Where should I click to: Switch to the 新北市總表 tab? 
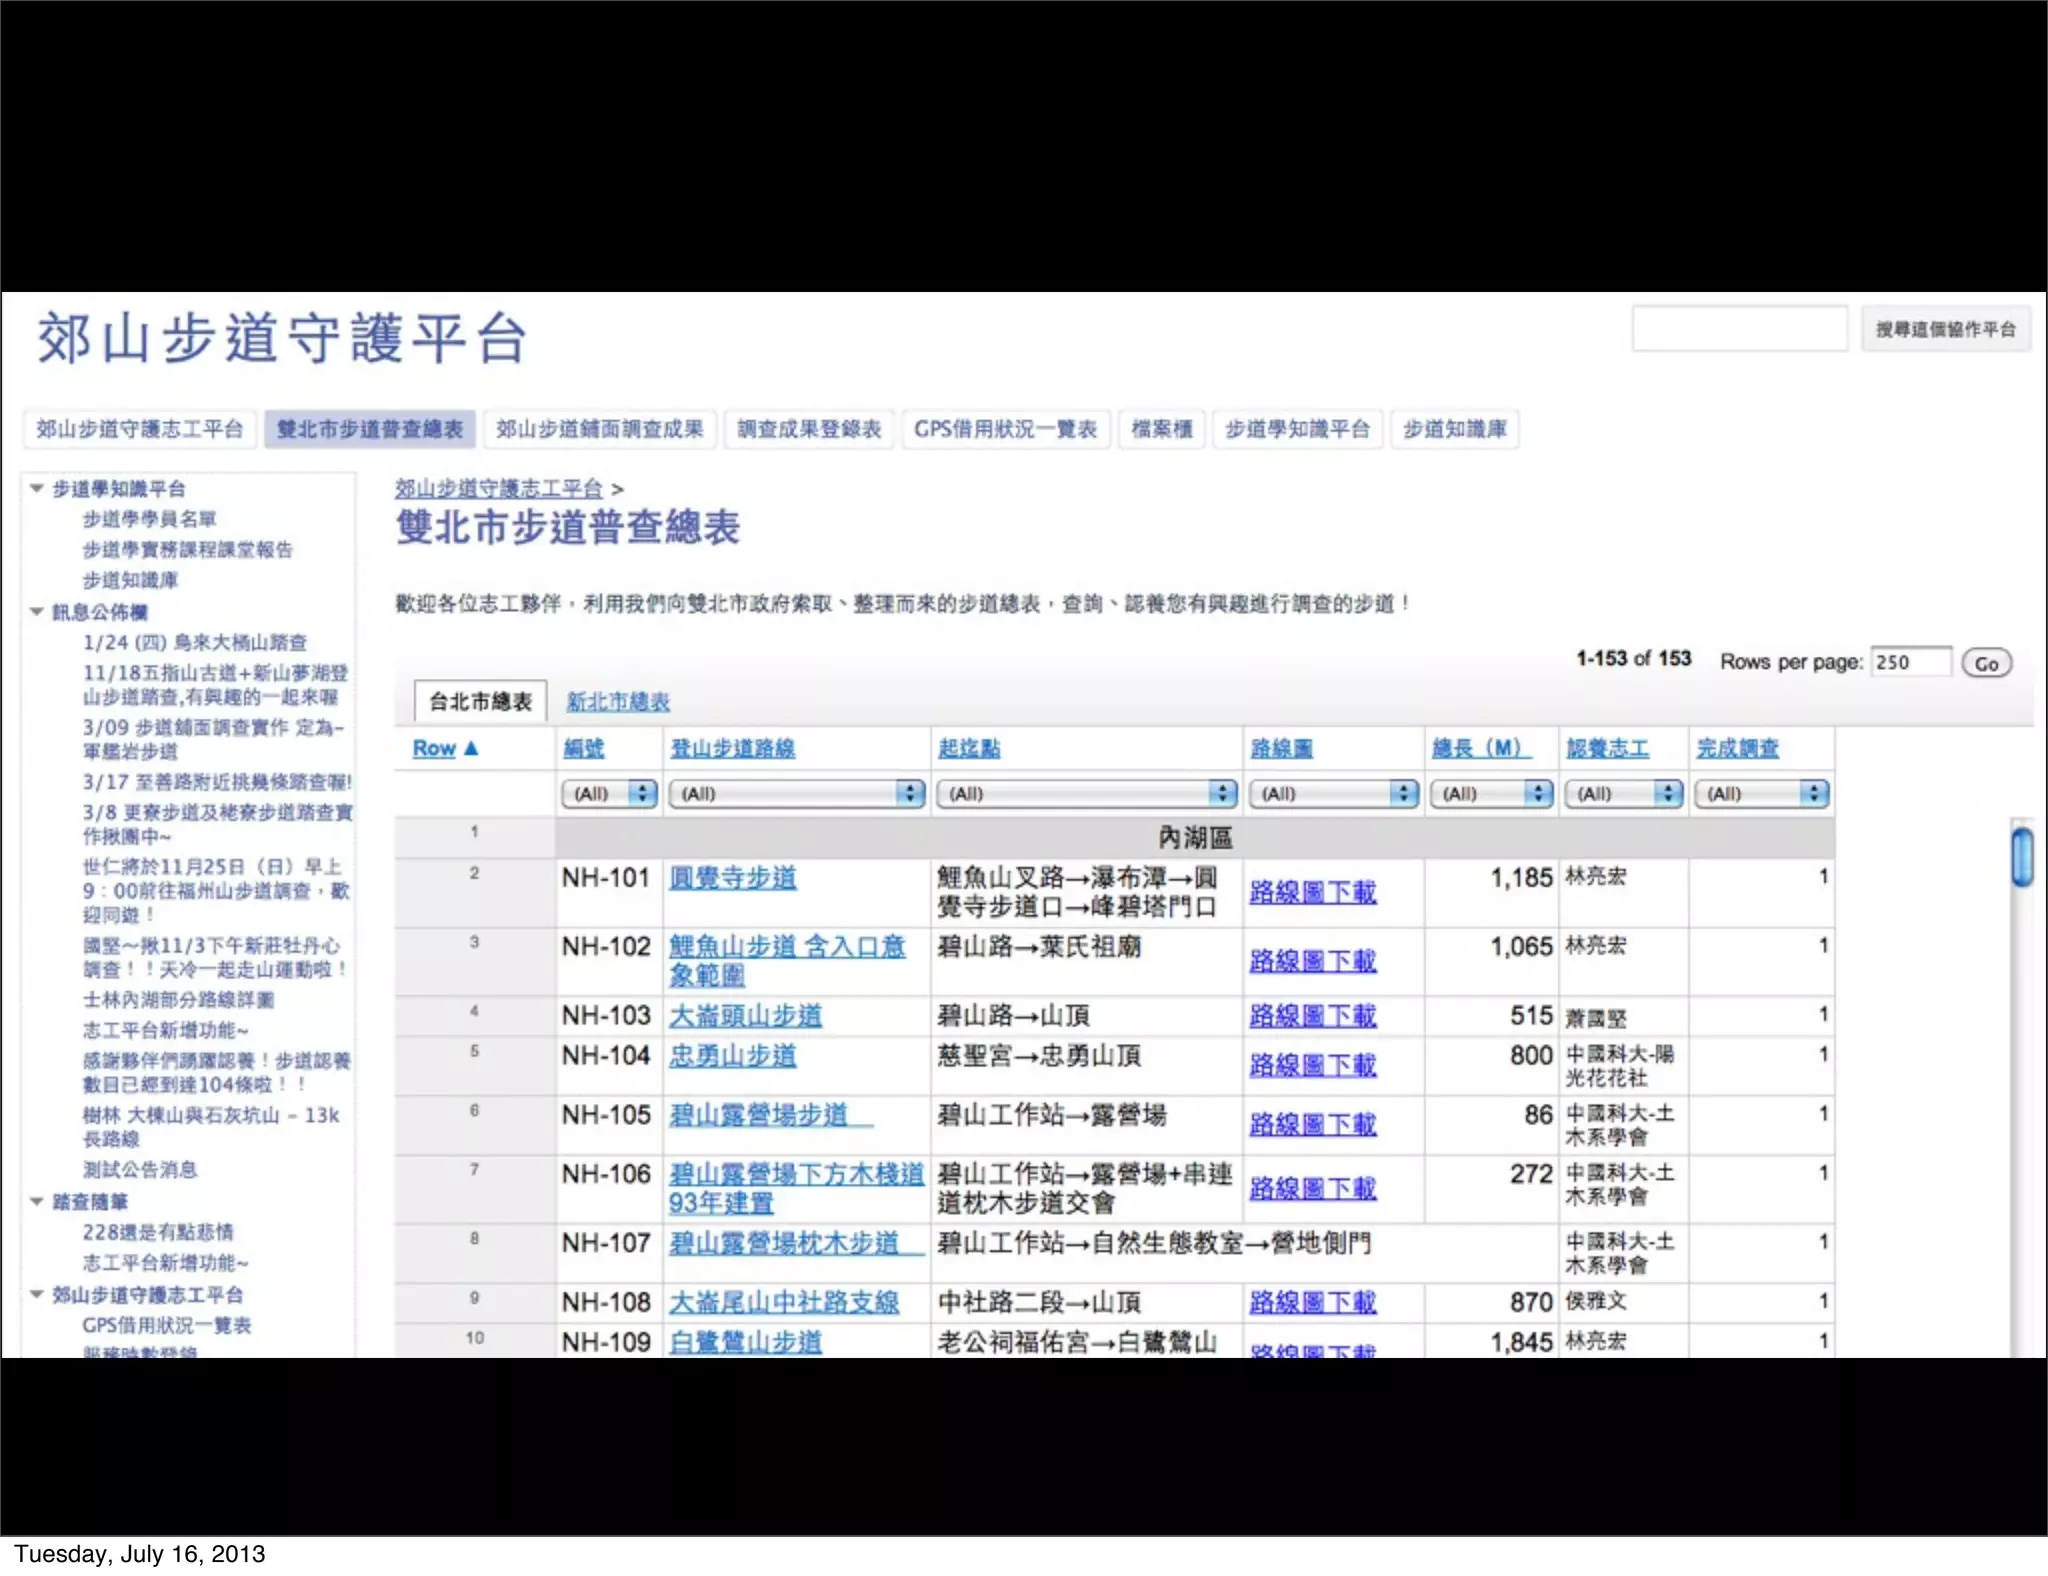(618, 702)
